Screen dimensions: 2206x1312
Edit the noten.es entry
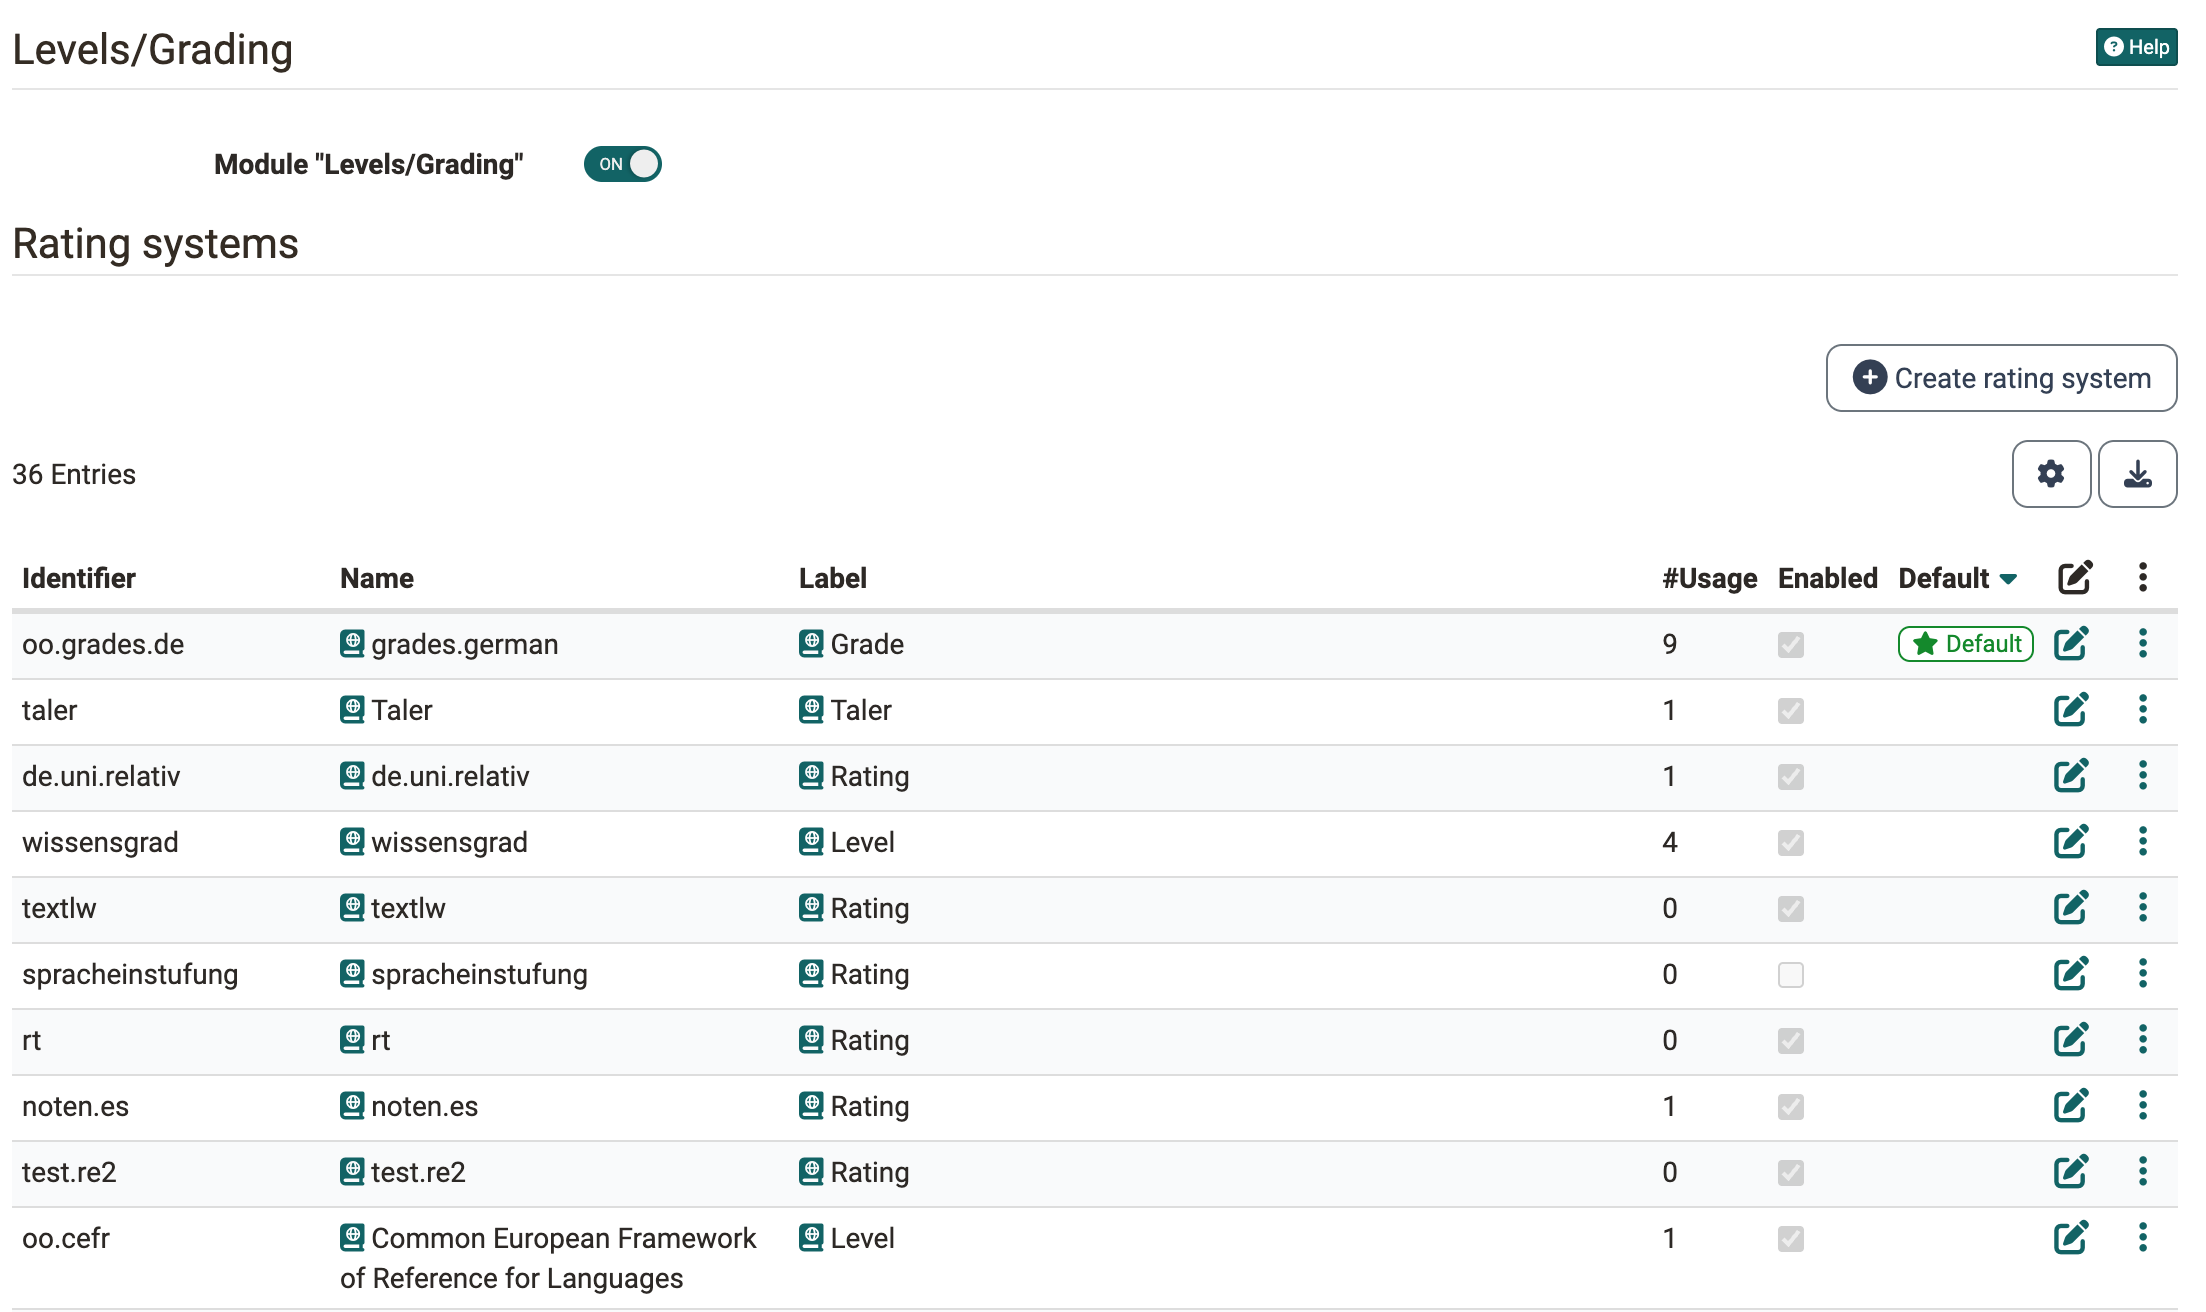point(2071,1106)
